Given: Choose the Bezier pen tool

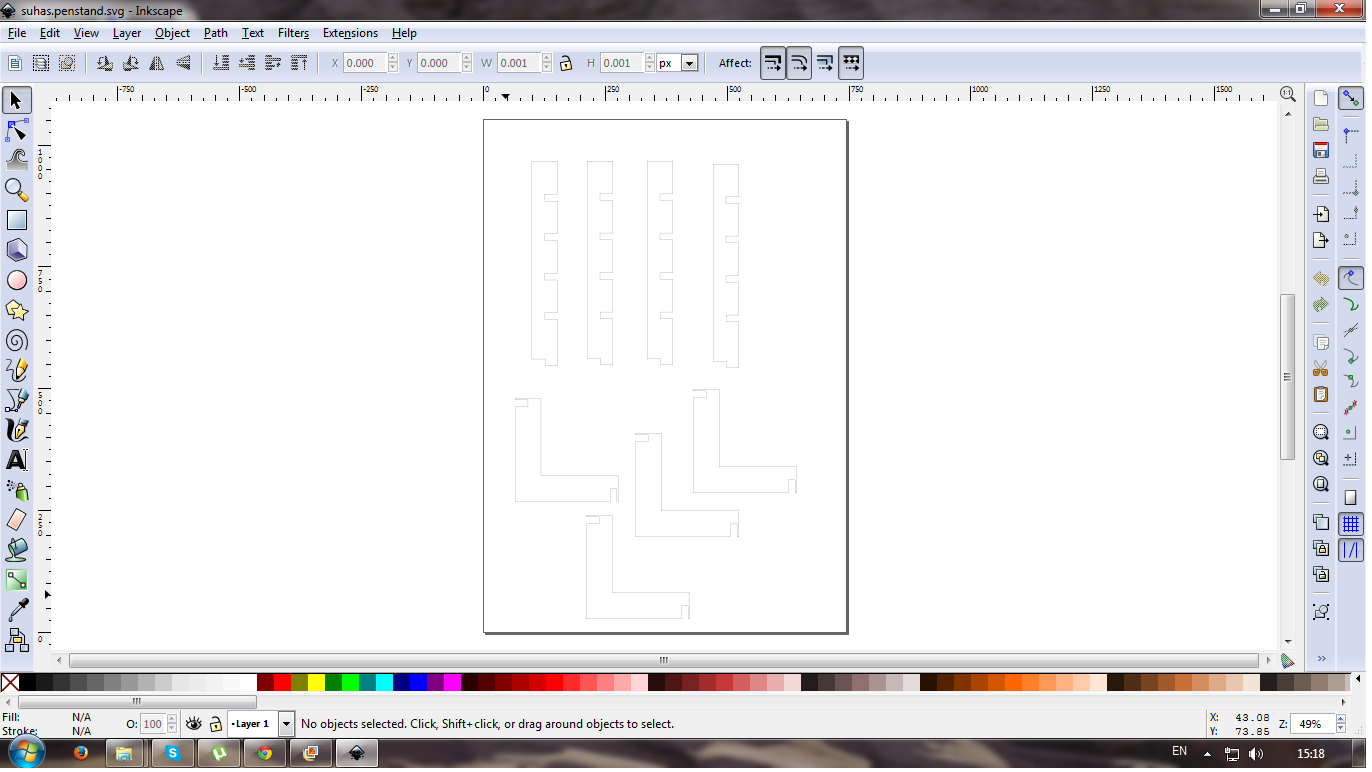Looking at the screenshot, I should 17,400.
